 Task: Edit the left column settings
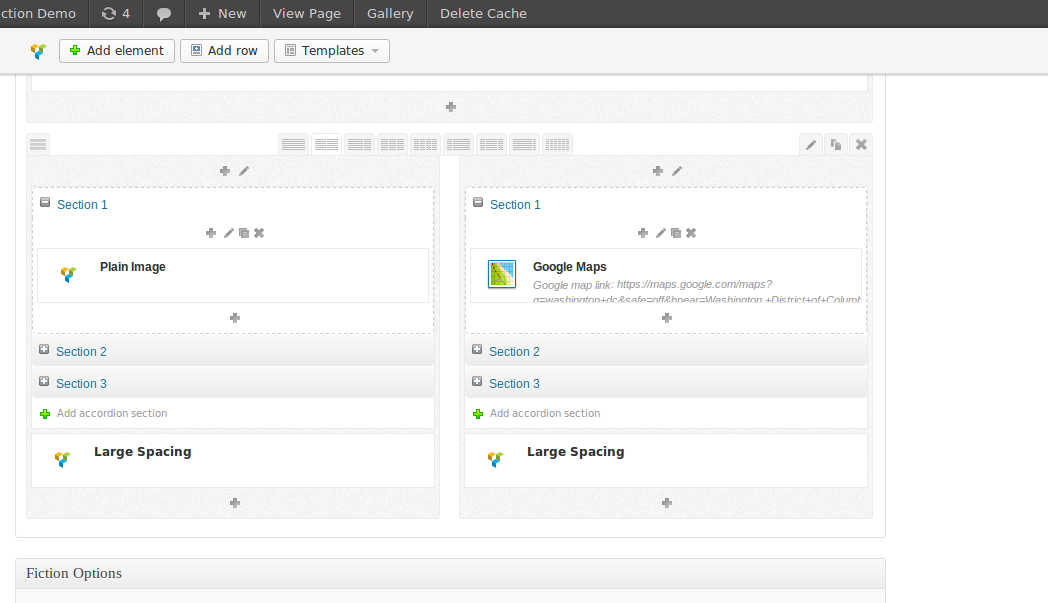[244, 171]
